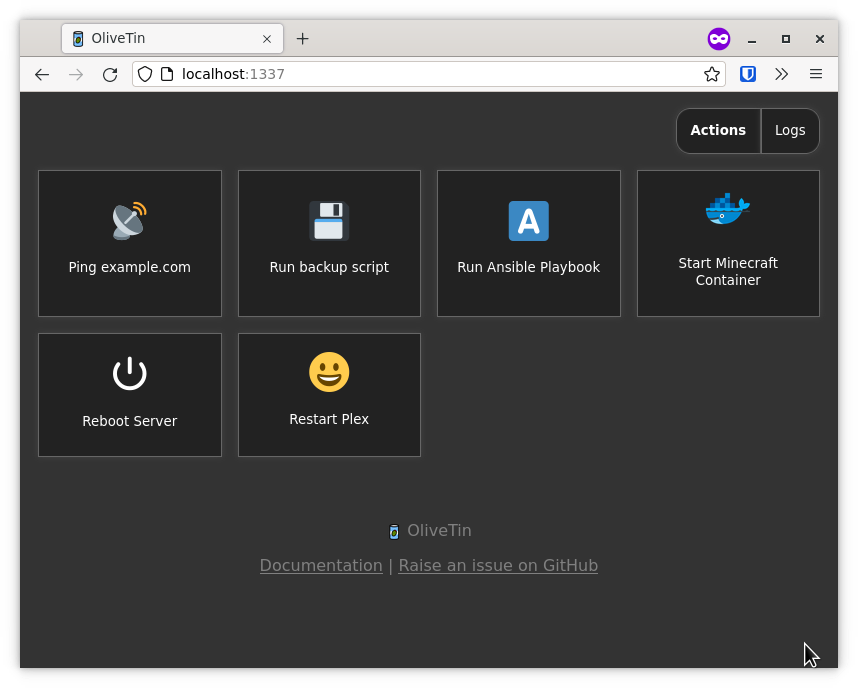Open the browser hamburger menu

(x=816, y=74)
